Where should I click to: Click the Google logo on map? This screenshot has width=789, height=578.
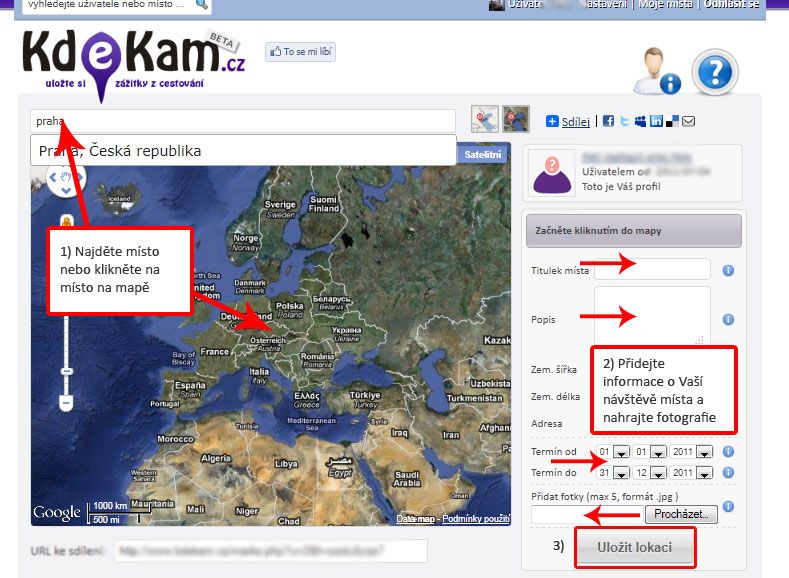pyautogui.click(x=56, y=513)
